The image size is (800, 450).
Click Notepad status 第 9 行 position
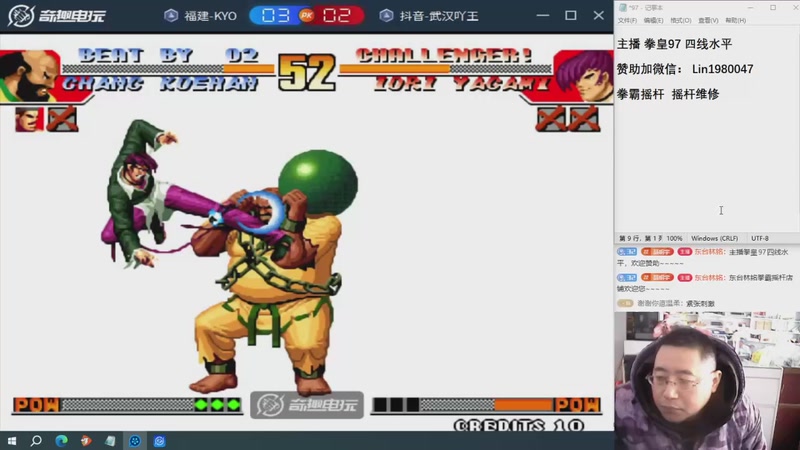point(640,238)
